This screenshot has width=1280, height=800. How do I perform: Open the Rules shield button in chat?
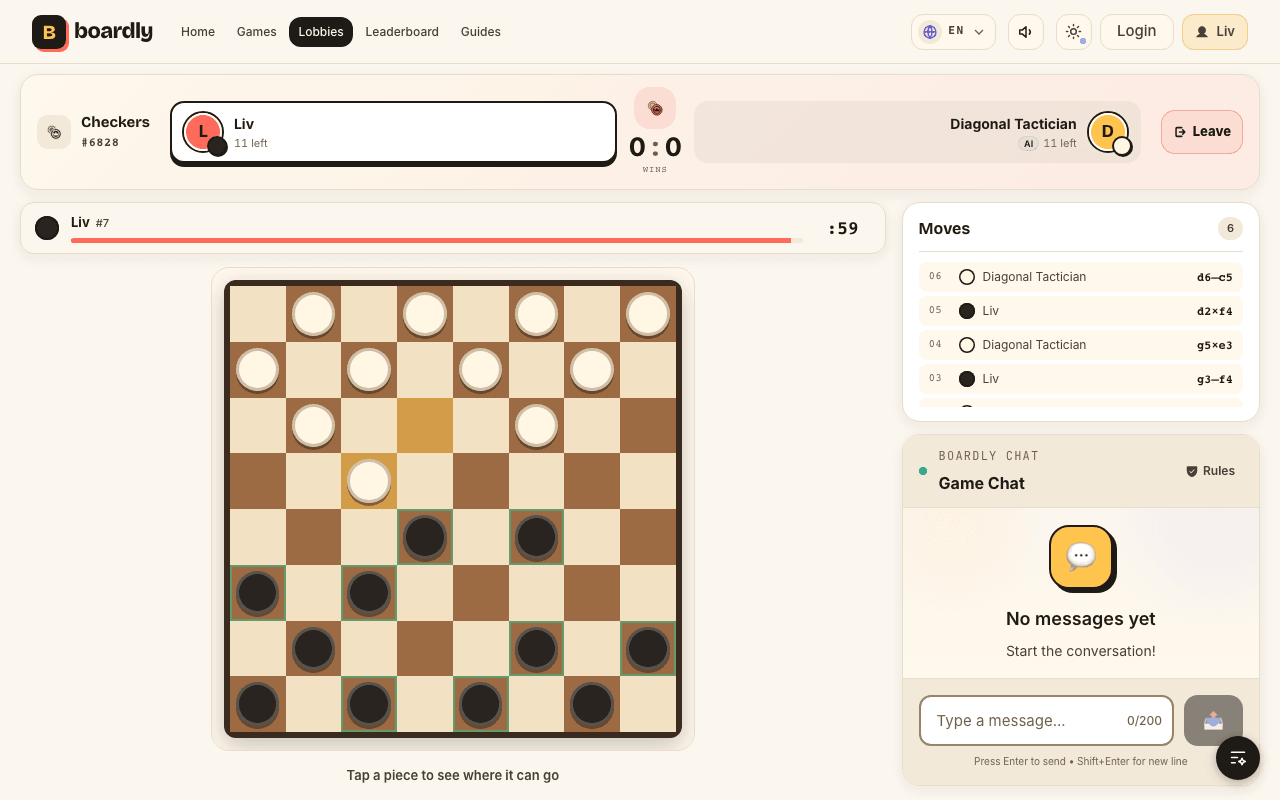1210,471
